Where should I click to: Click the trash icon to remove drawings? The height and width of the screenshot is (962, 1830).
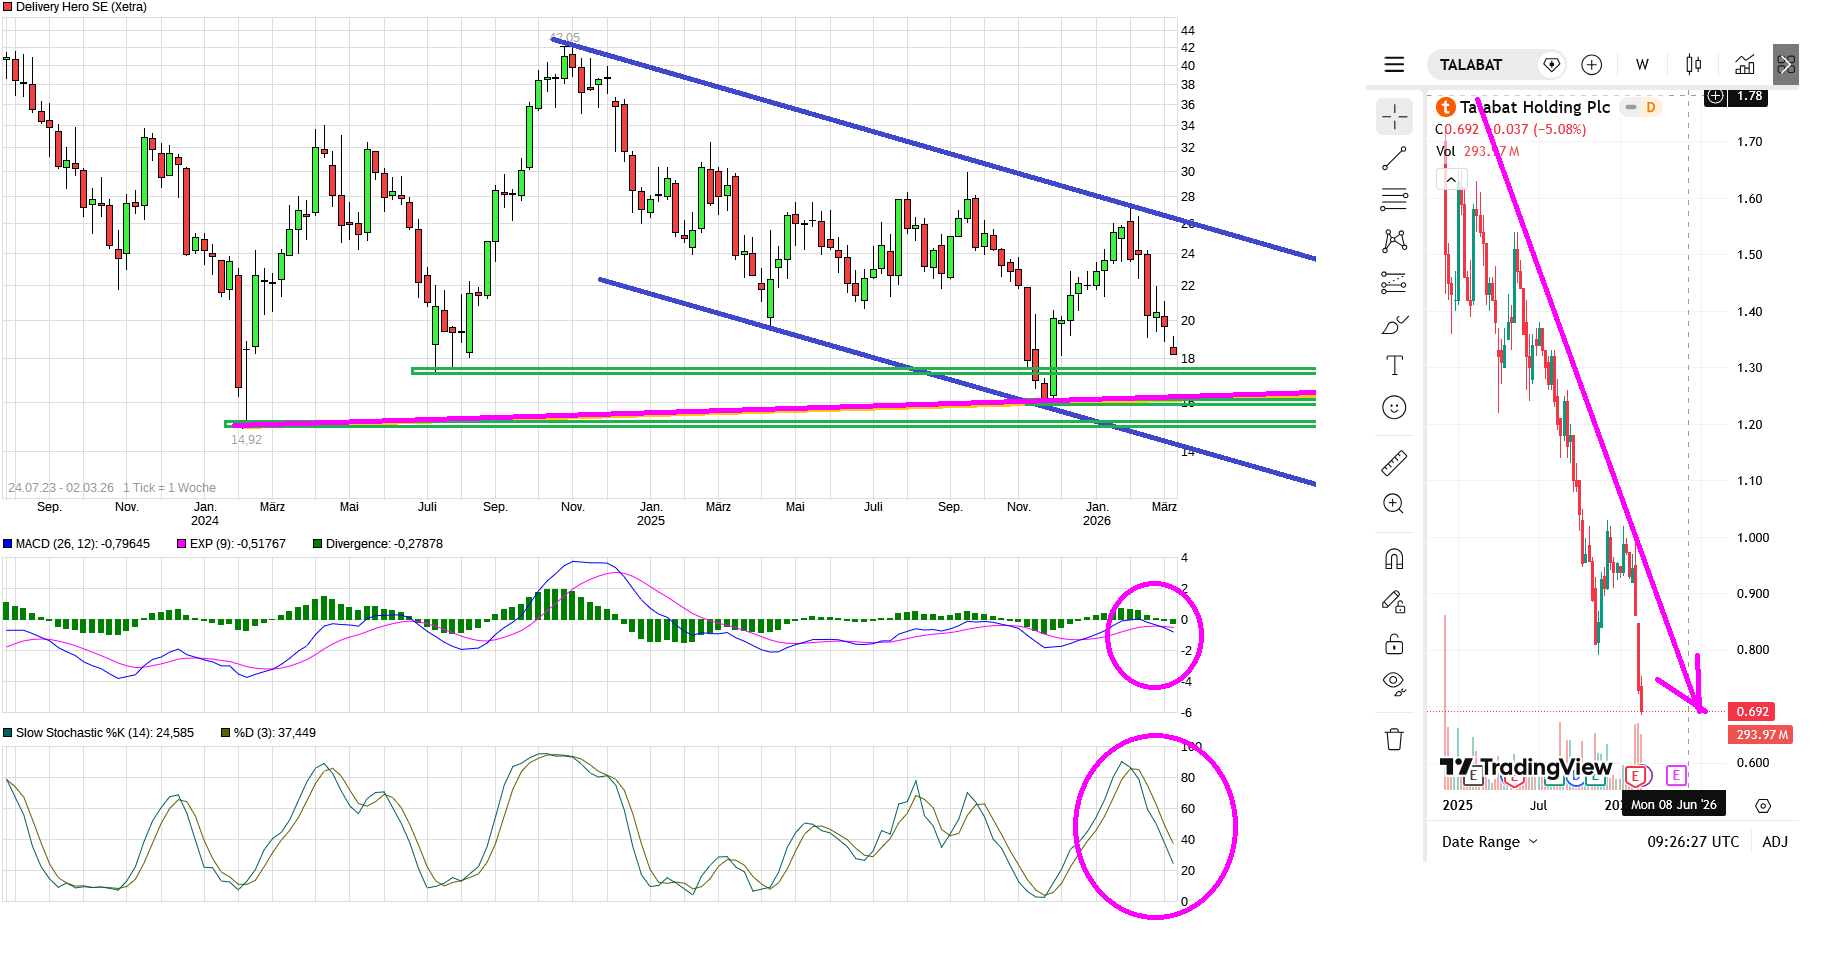point(1394,739)
